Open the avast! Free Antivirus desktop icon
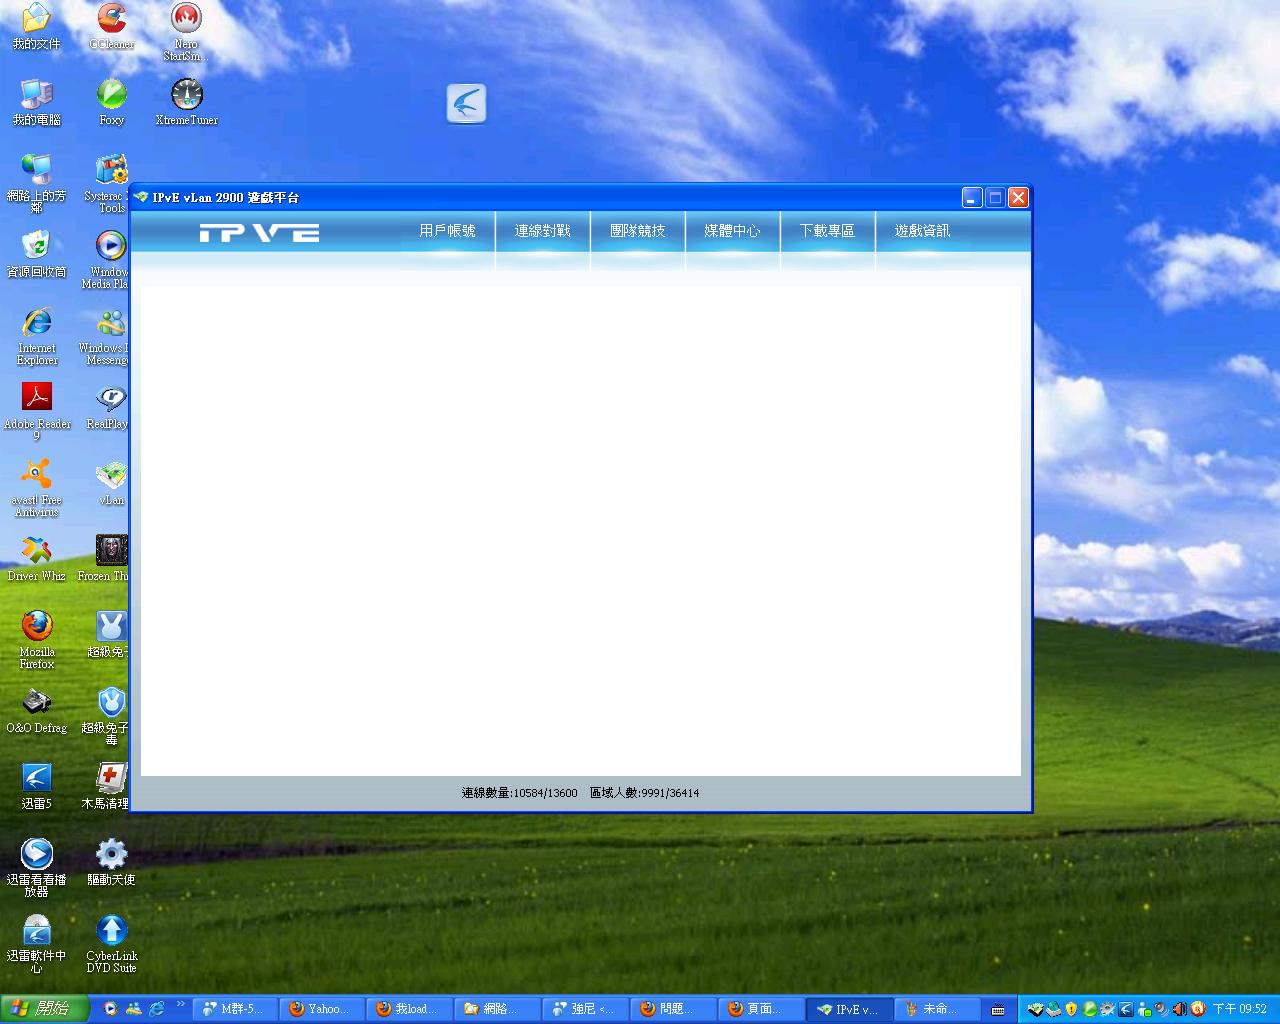1280x1024 pixels. pos(37,488)
